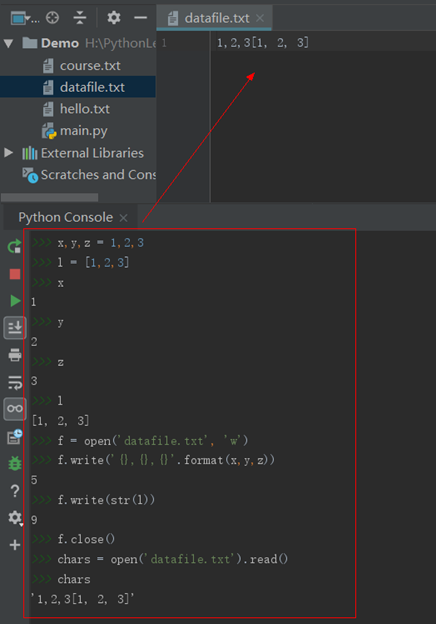The image size is (436, 624).
Task: Open course.txt in the project tree
Action: coord(90,66)
